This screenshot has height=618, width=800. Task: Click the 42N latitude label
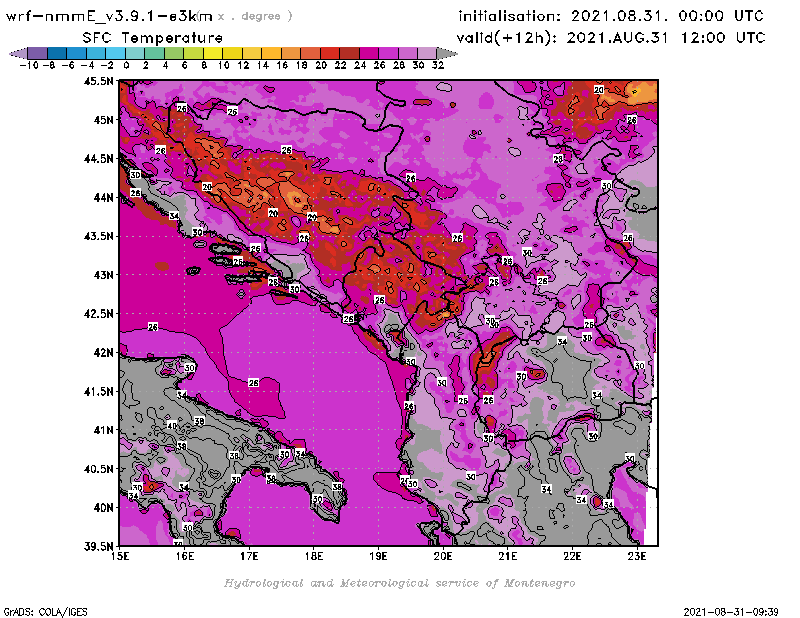click(x=104, y=353)
